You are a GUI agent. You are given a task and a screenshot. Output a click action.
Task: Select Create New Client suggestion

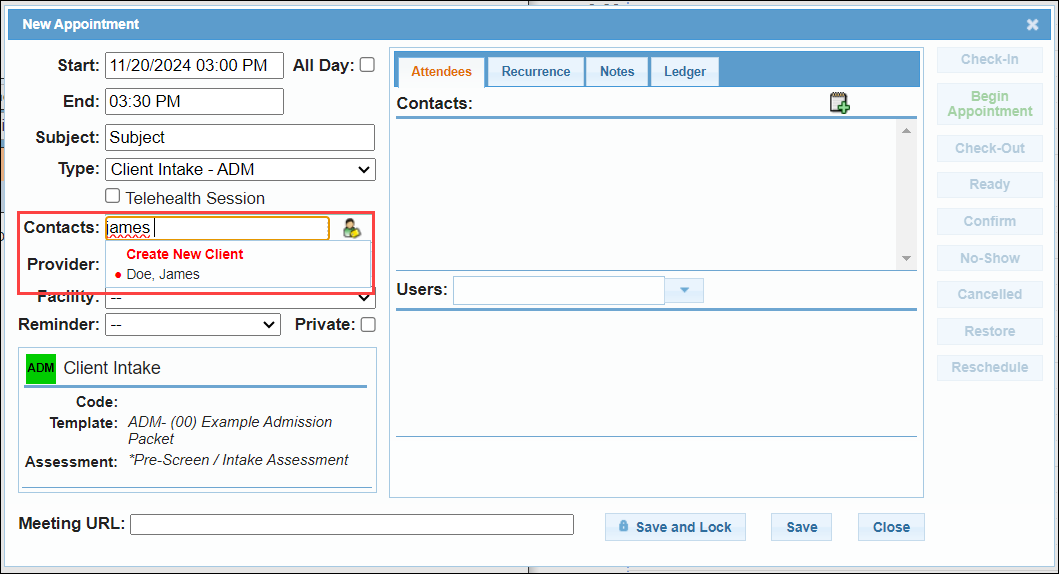click(184, 255)
